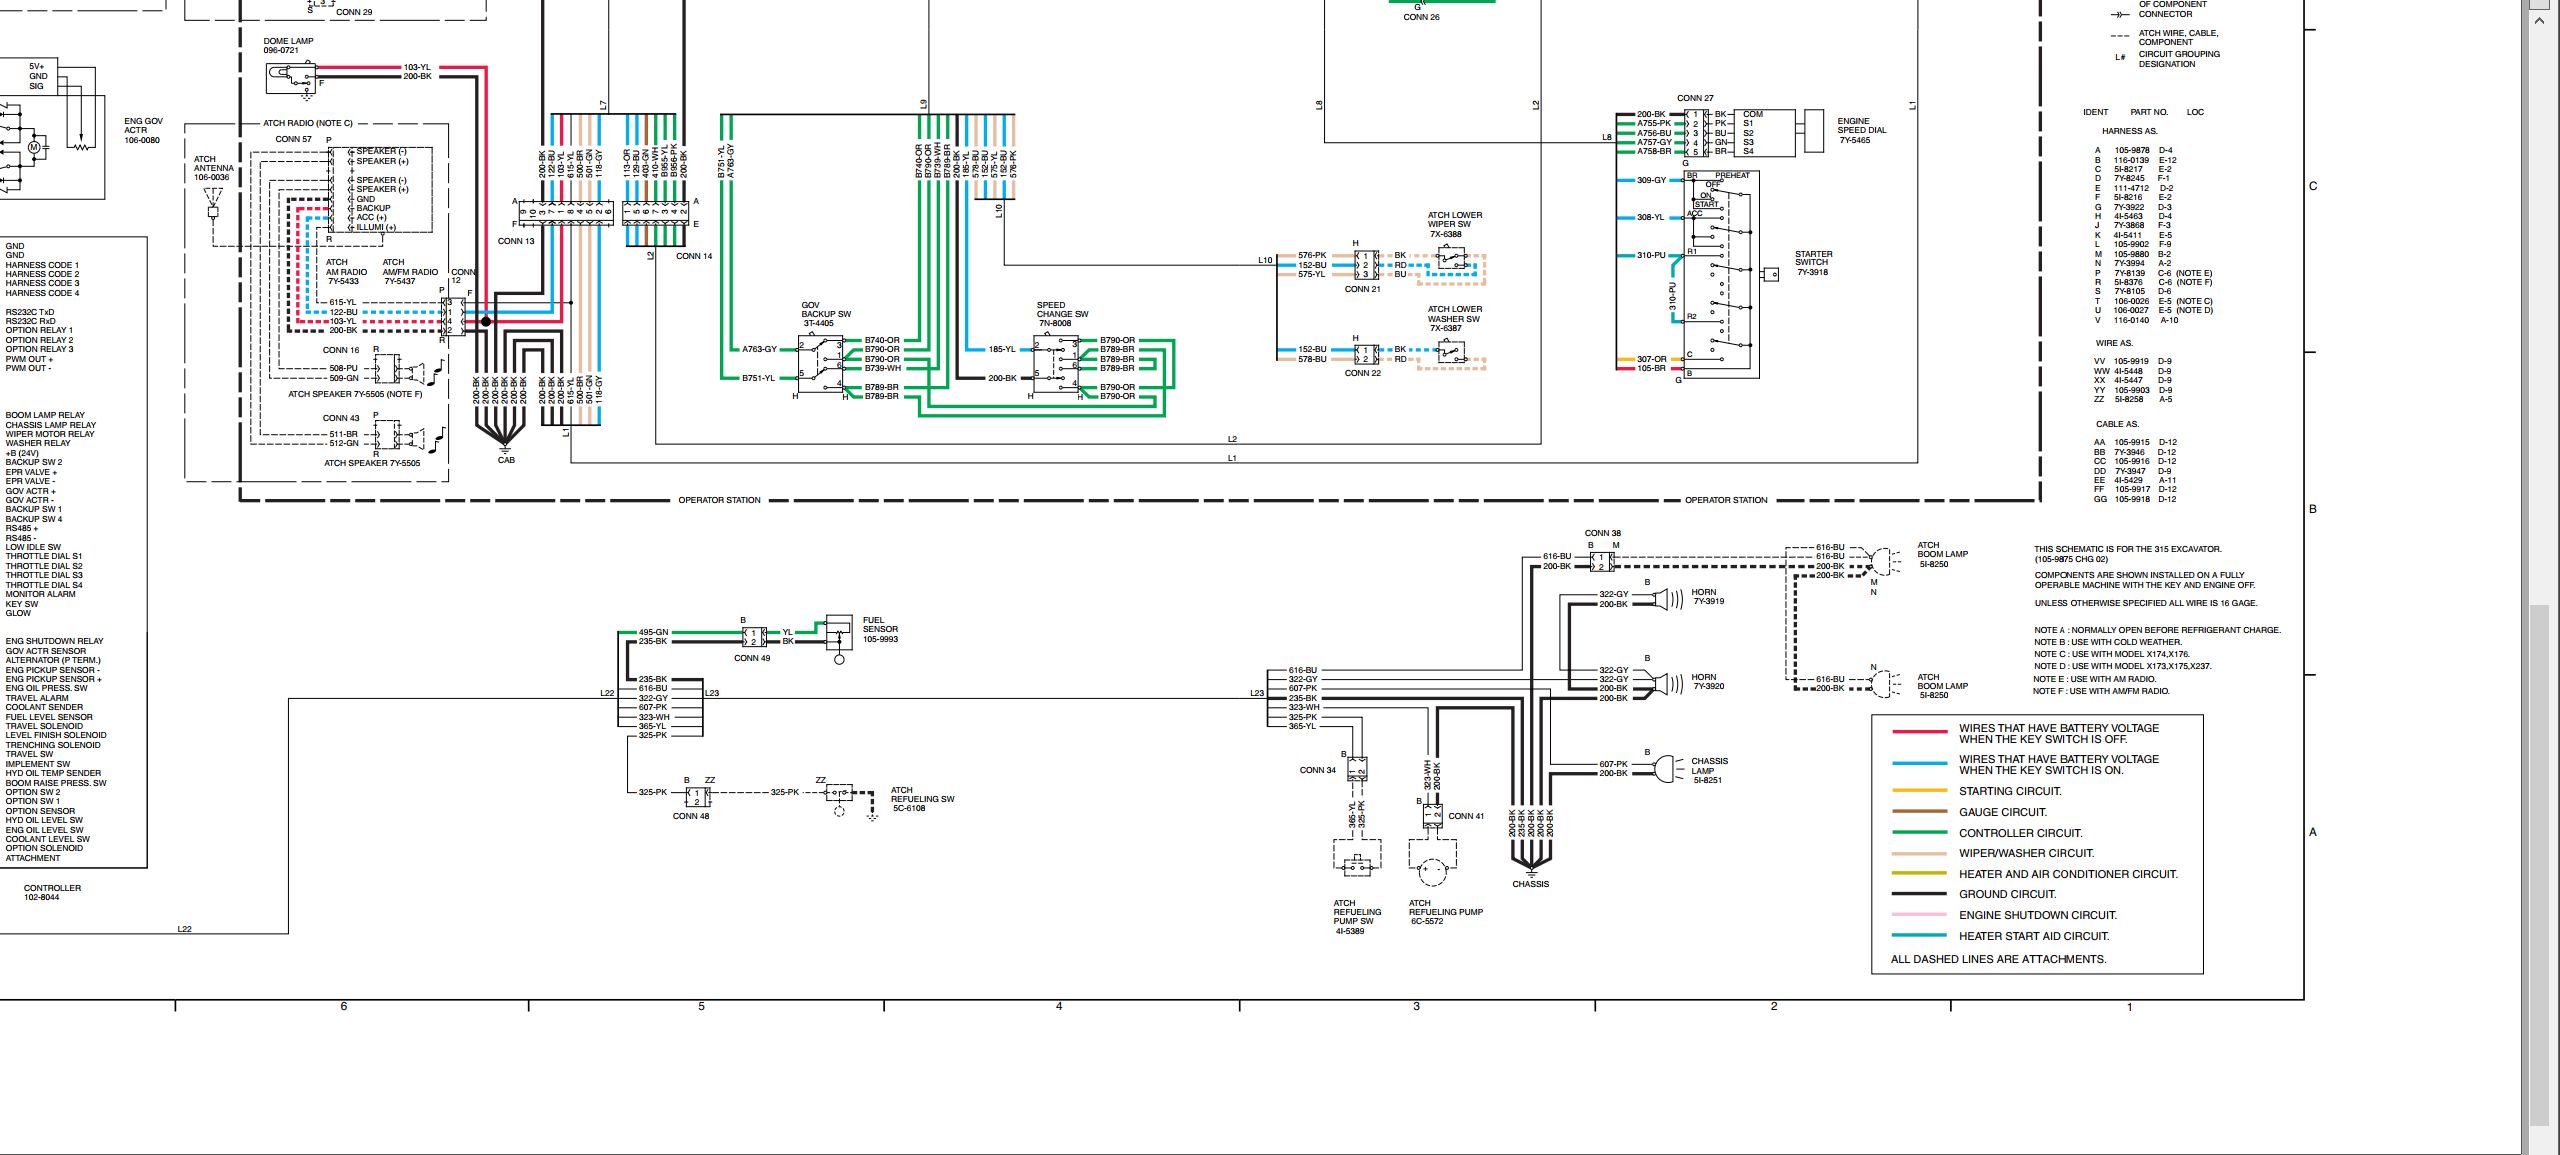This screenshot has width=2560, height=1155.
Task: Click the 'GAUGE CIRCUIT.' legend entry
Action: tap(2002, 812)
